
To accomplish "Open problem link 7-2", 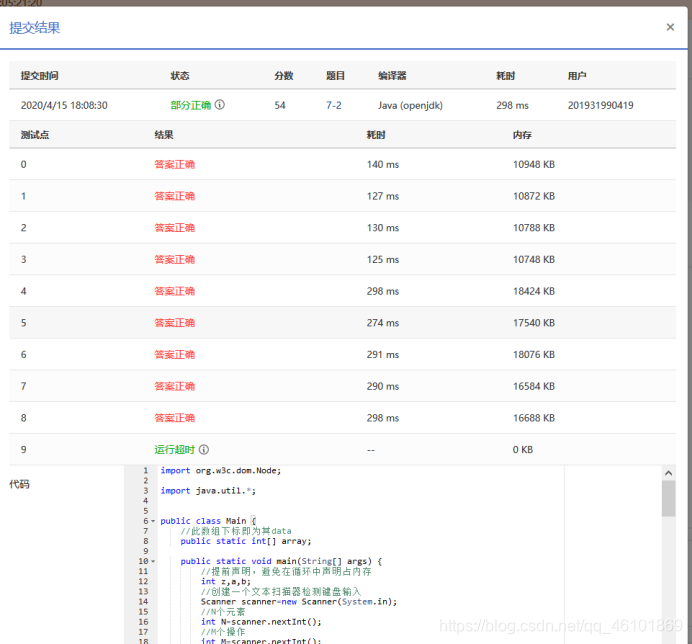I will pos(334,105).
